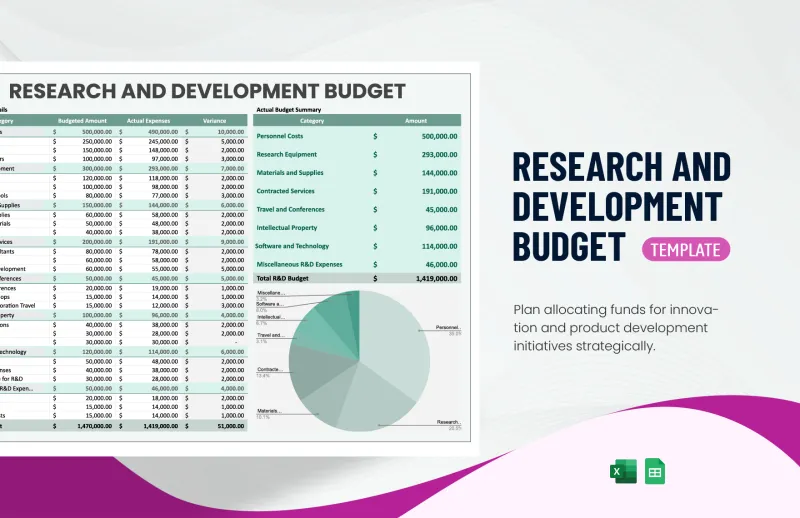Viewport: 800px width, 518px height.
Task: Click the 'Materials...' pie chart label
Action: pyautogui.click(x=269, y=411)
